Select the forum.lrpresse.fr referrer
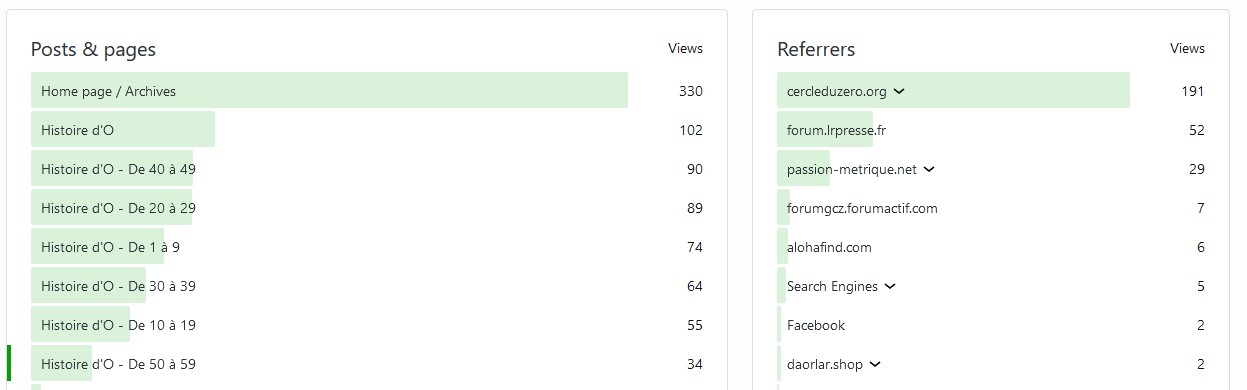The height and width of the screenshot is (390, 1247). 836,130
